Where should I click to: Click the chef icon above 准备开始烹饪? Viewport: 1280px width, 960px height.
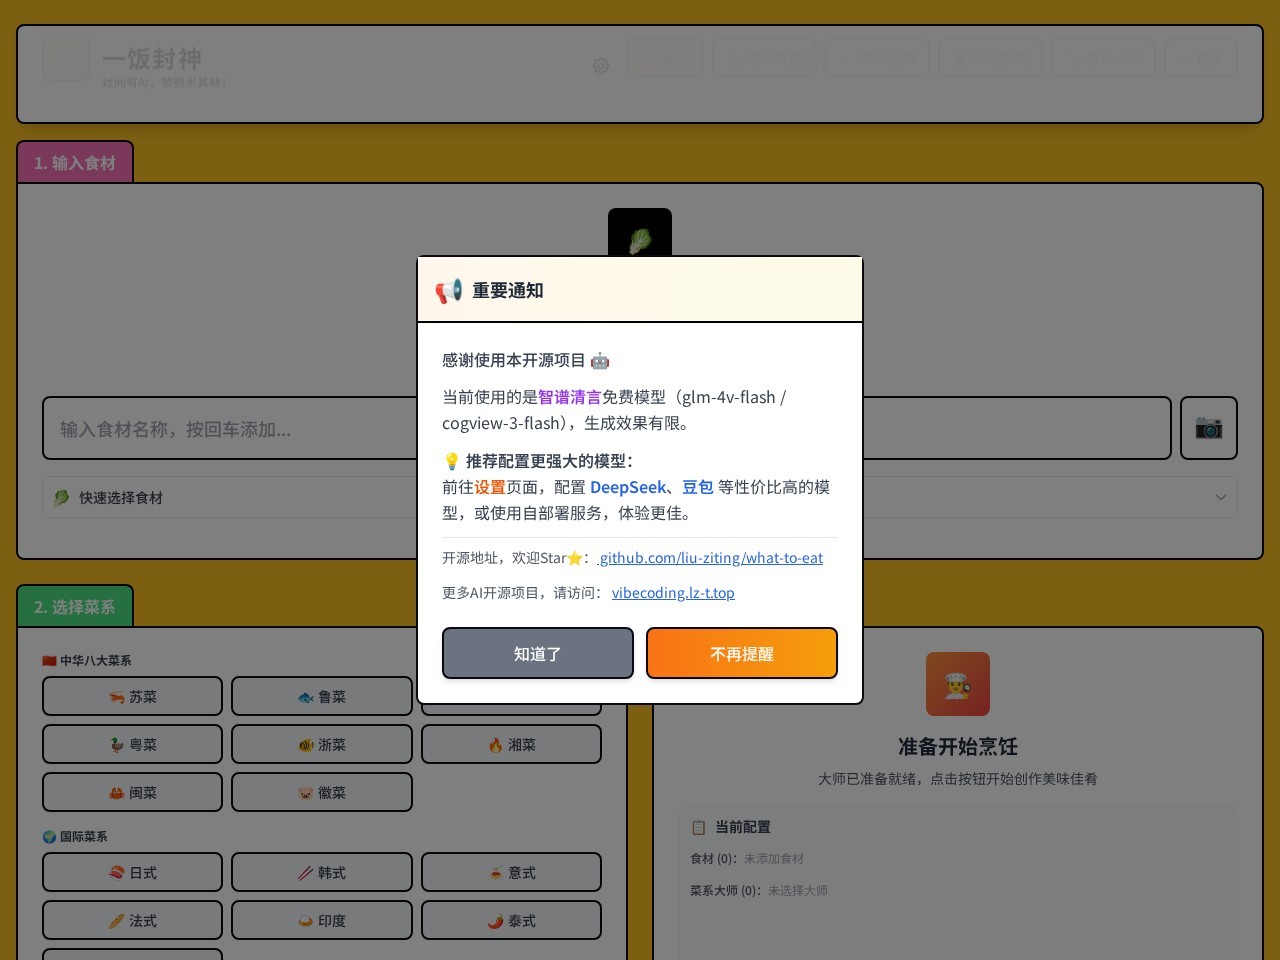(958, 684)
